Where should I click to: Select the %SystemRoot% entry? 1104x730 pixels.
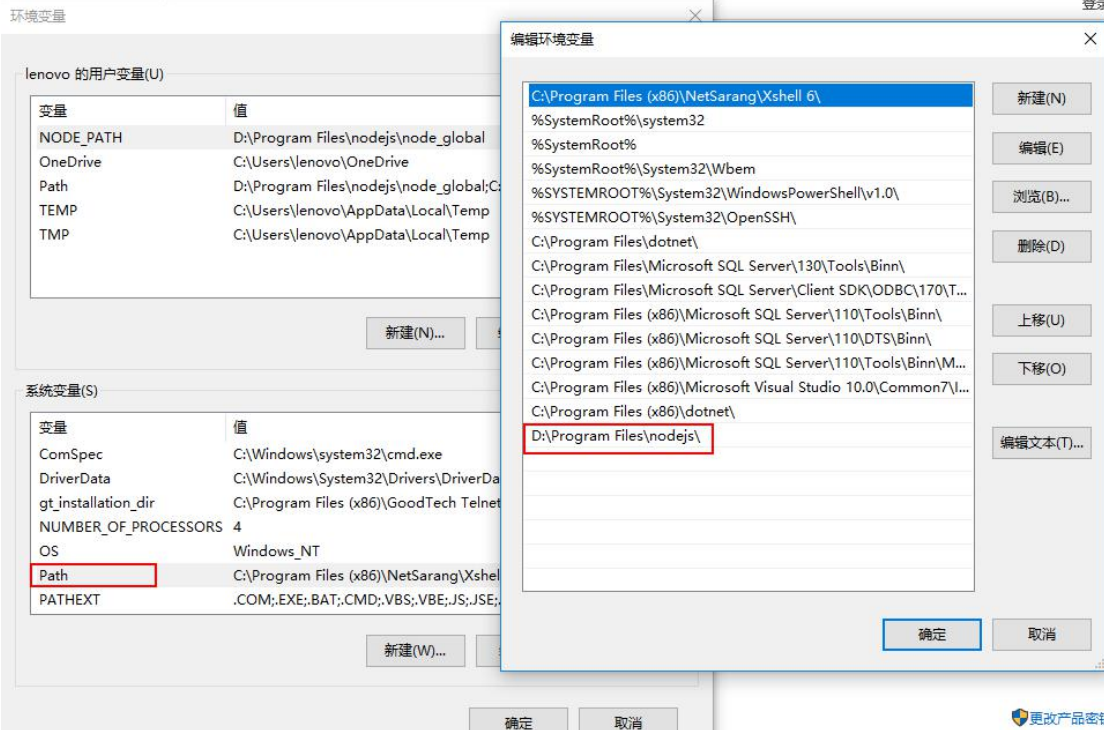750,144
